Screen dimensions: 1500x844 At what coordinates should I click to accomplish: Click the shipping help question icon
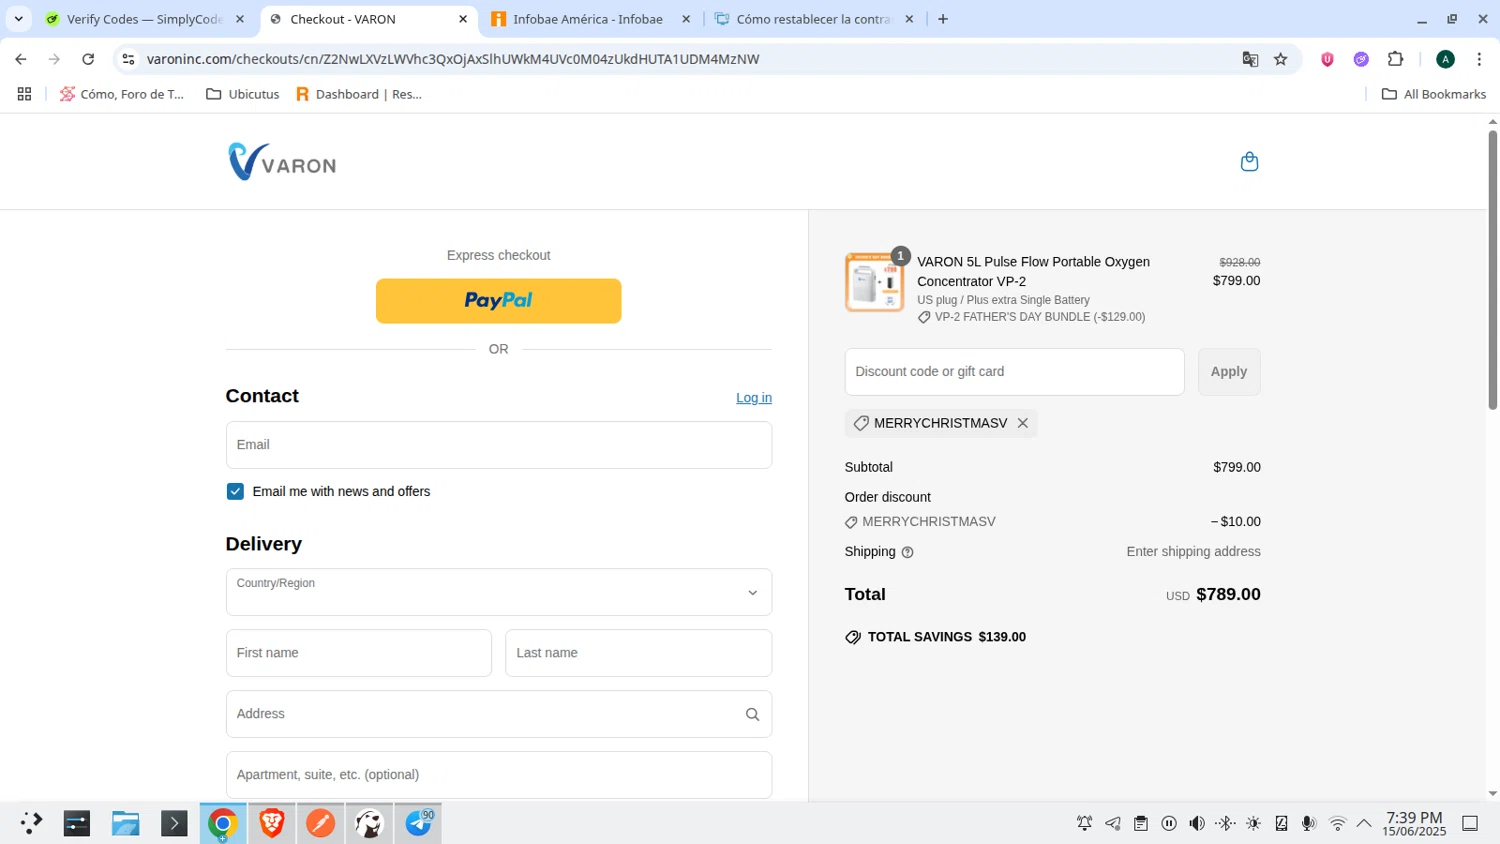pyautogui.click(x=907, y=552)
